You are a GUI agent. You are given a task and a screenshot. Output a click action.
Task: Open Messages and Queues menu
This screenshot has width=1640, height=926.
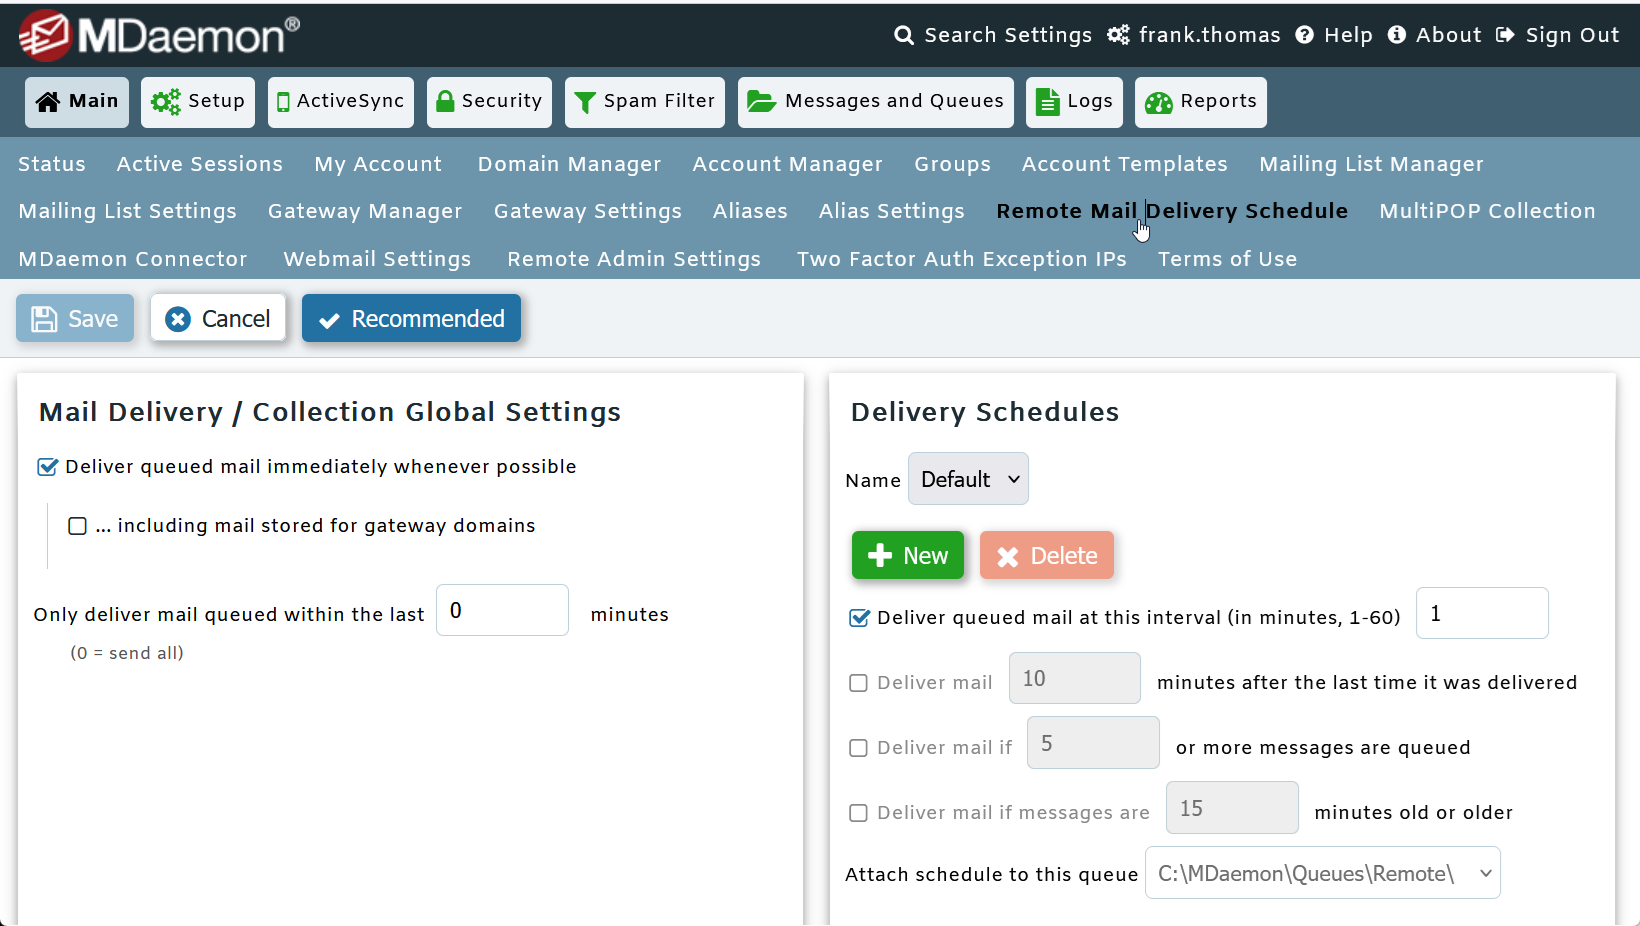pyautogui.click(x=876, y=102)
